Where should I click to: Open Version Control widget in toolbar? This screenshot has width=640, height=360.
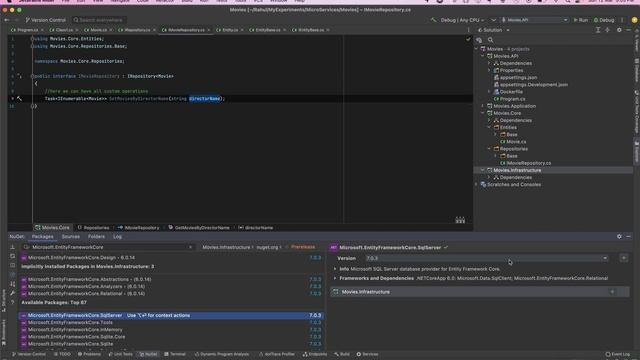coord(45,20)
